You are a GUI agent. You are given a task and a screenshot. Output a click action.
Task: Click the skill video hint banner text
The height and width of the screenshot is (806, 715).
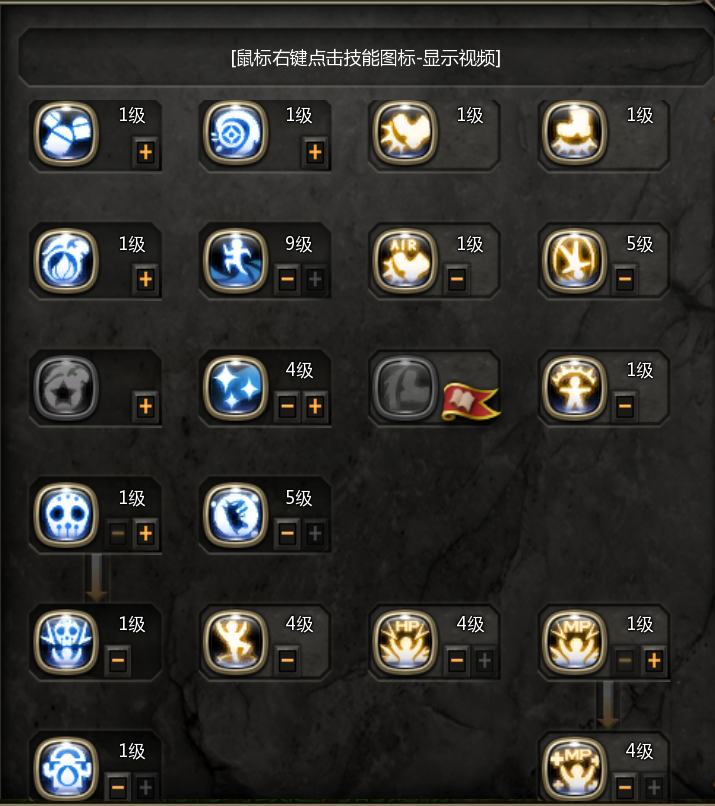(x=365, y=58)
